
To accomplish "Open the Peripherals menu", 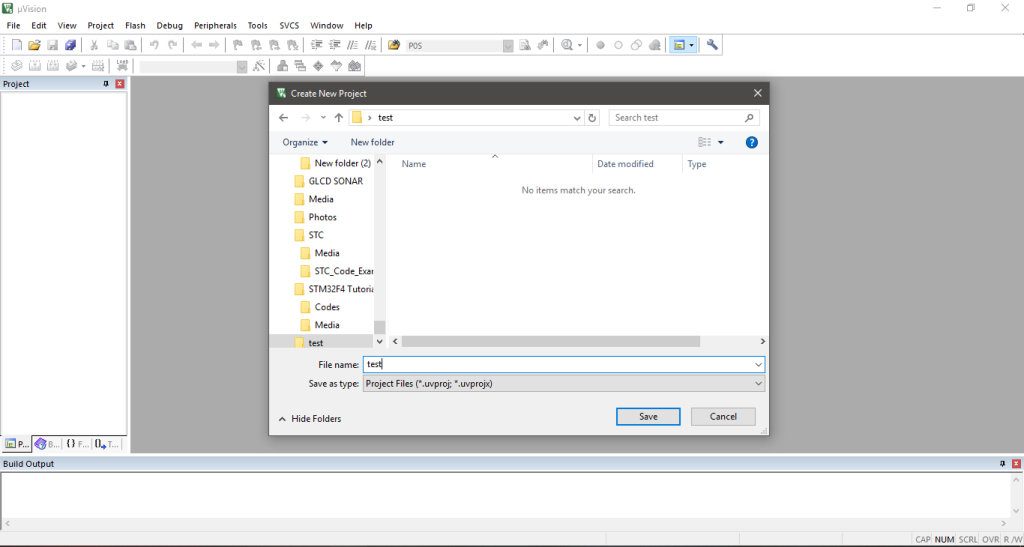I will point(215,25).
